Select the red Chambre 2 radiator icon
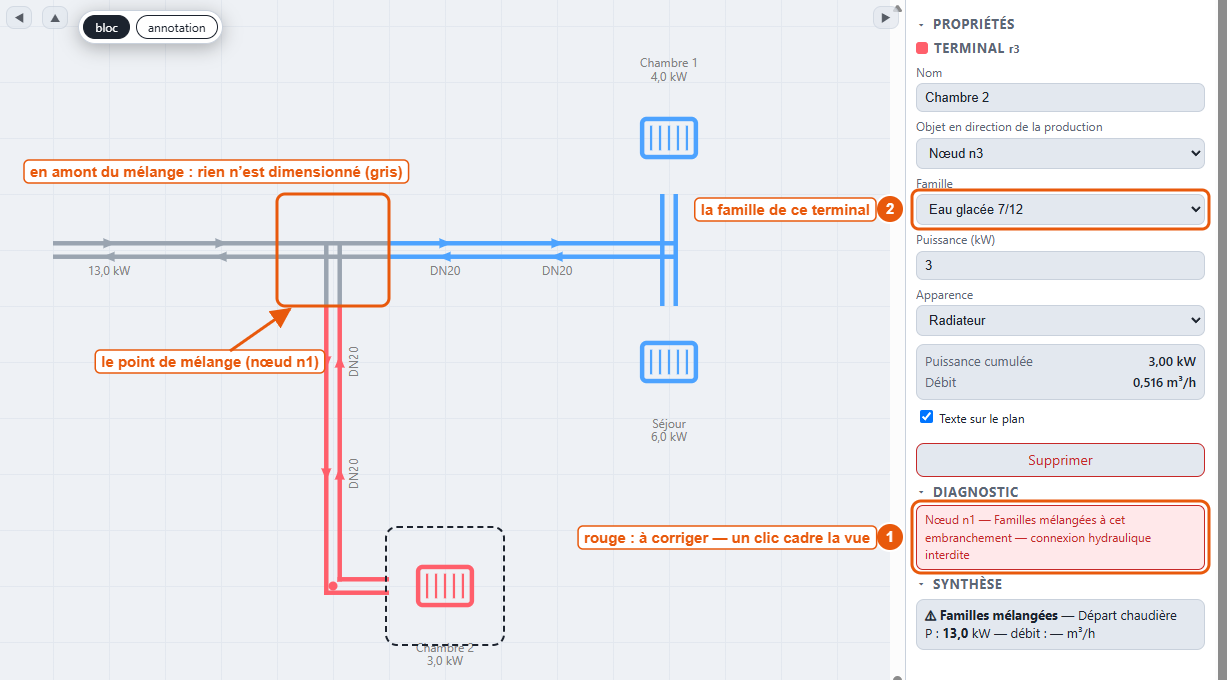The width and height of the screenshot is (1230, 680). pyautogui.click(x=444, y=586)
